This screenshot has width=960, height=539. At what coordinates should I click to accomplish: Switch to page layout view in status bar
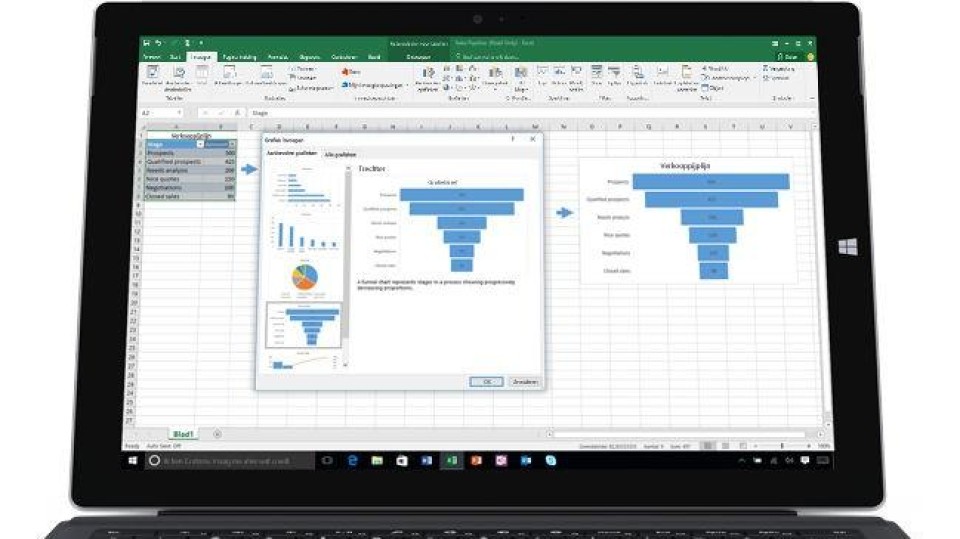(x=726, y=446)
